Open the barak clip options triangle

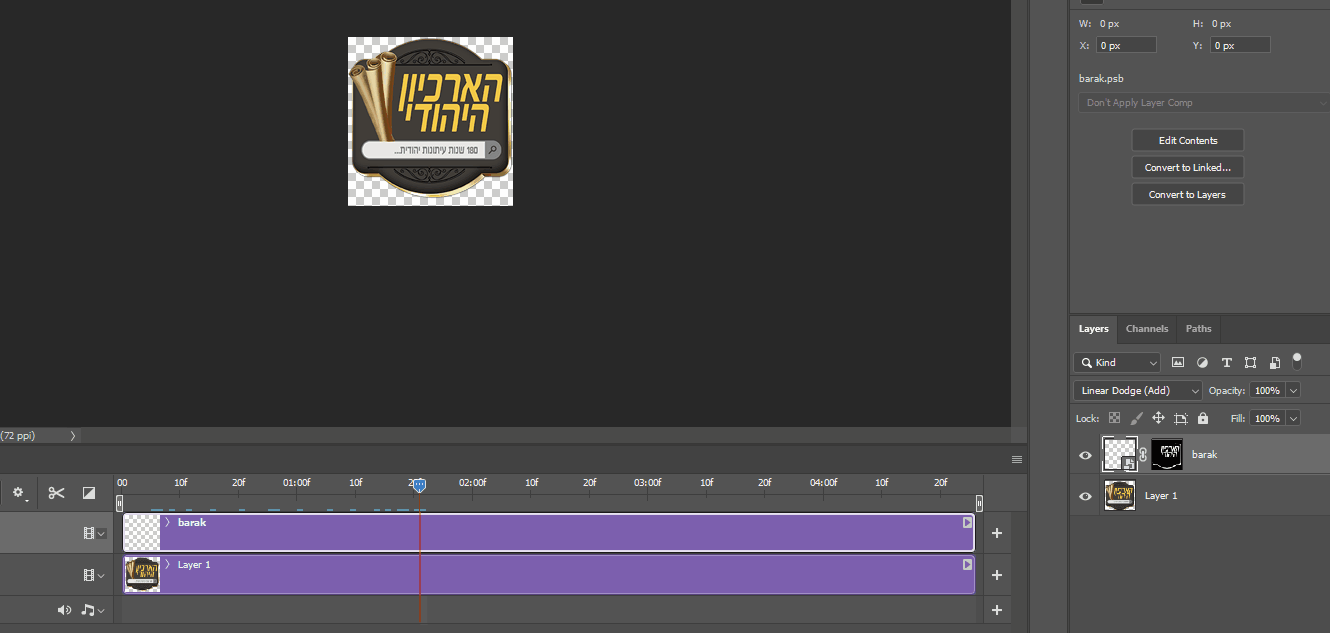click(x=967, y=523)
